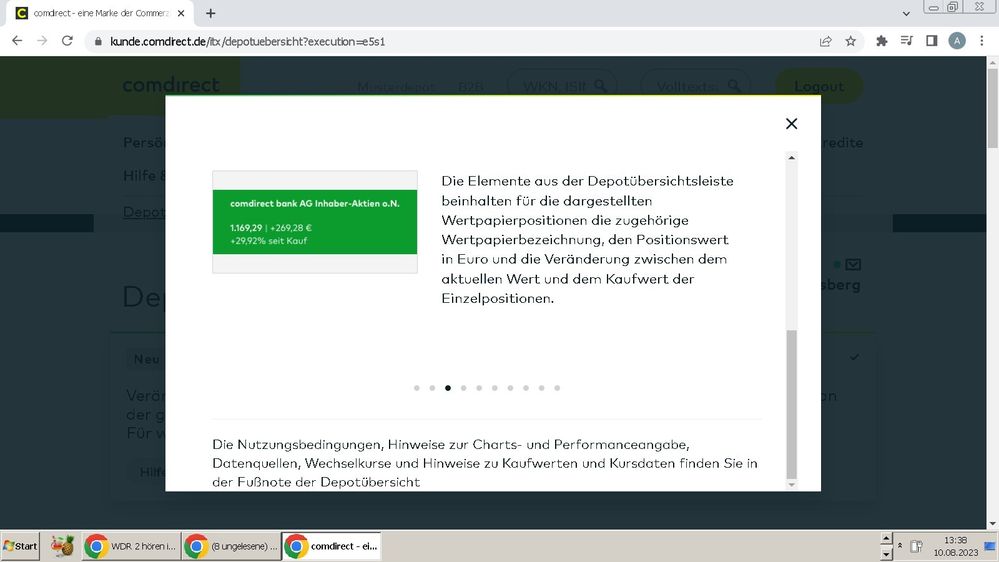Go to the tenth carousel dot
999x562 pixels.
tap(557, 388)
